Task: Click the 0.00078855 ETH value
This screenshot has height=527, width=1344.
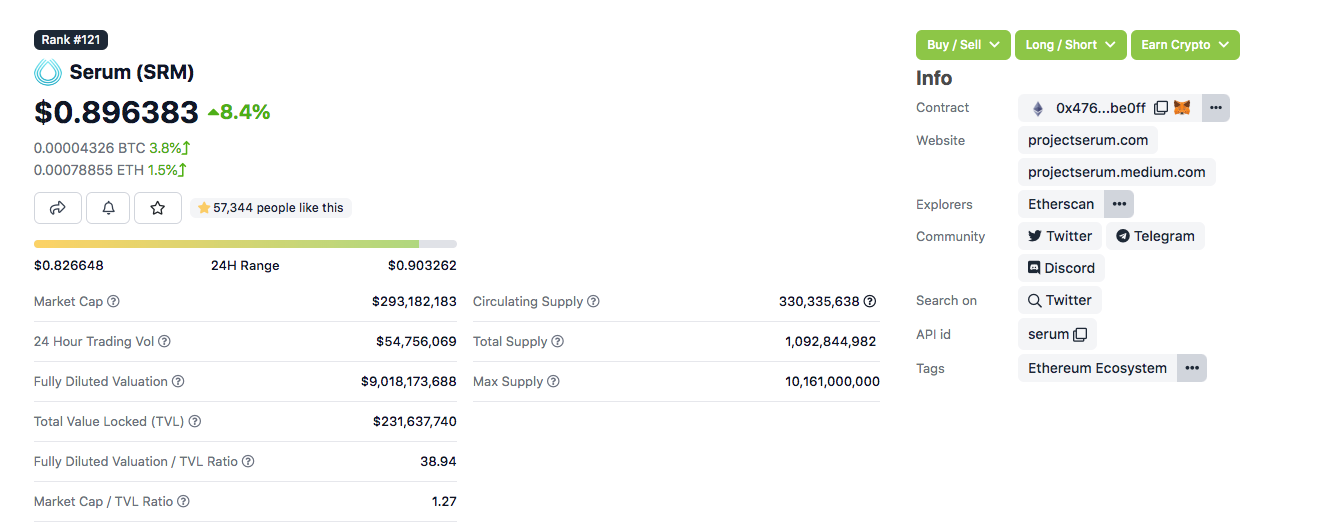Action: point(89,170)
